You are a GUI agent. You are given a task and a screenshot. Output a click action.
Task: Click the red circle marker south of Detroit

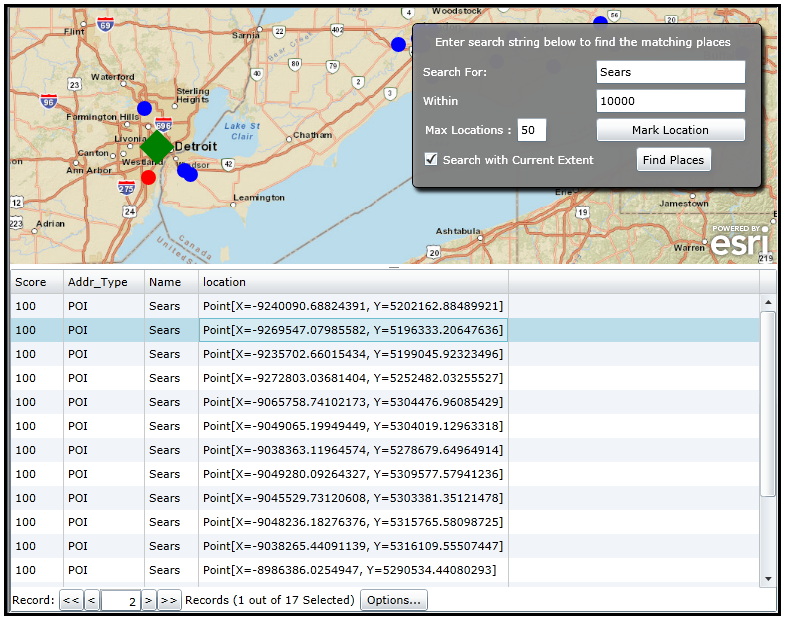[148, 177]
